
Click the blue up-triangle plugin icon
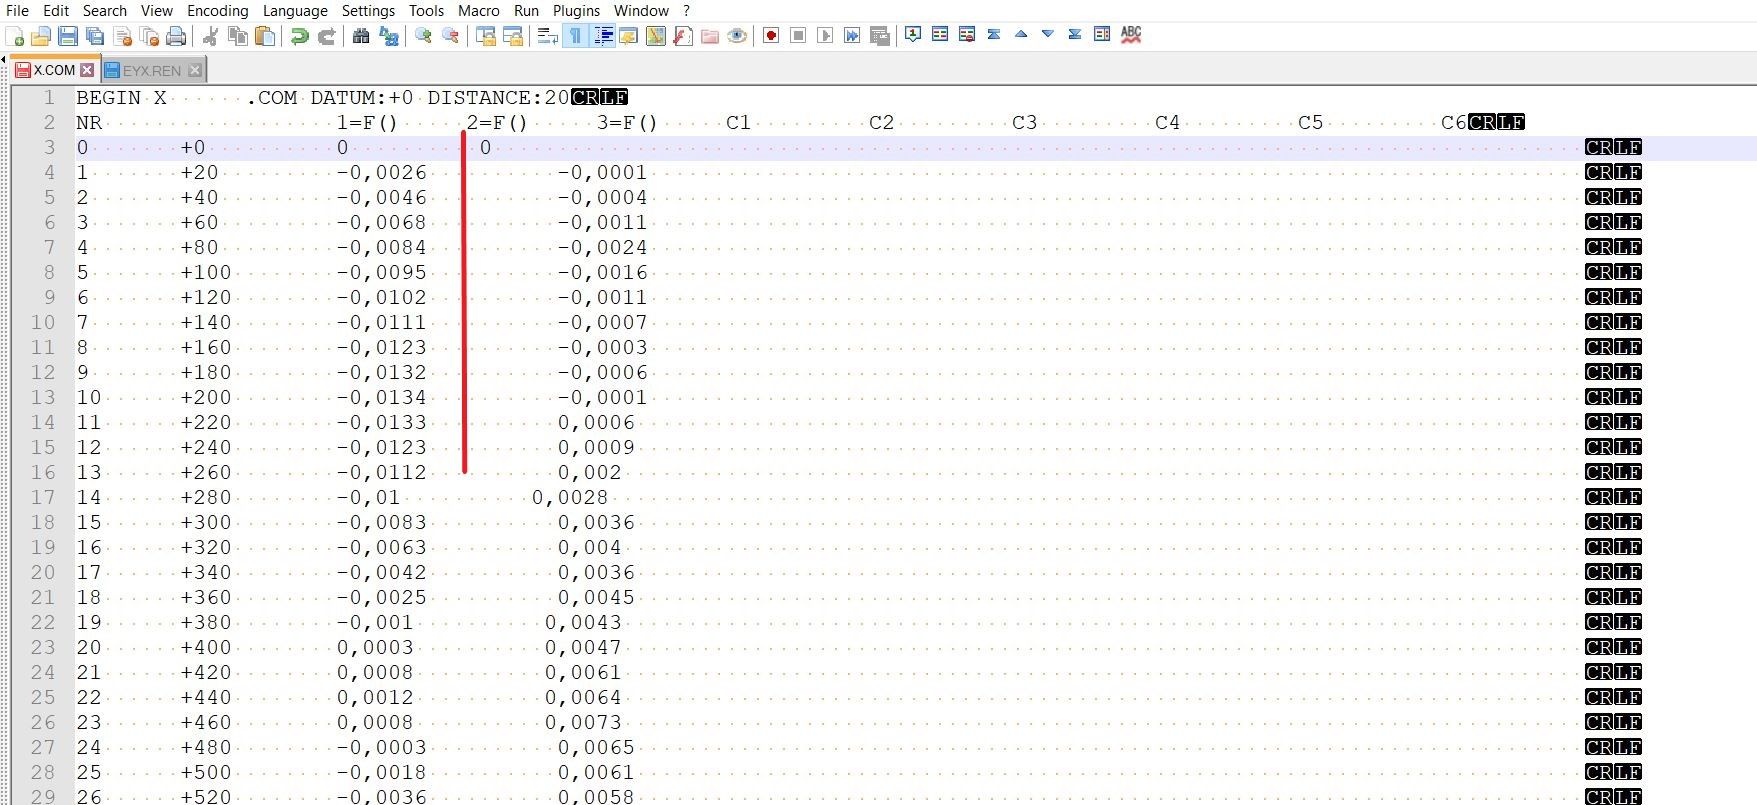(x=1021, y=34)
